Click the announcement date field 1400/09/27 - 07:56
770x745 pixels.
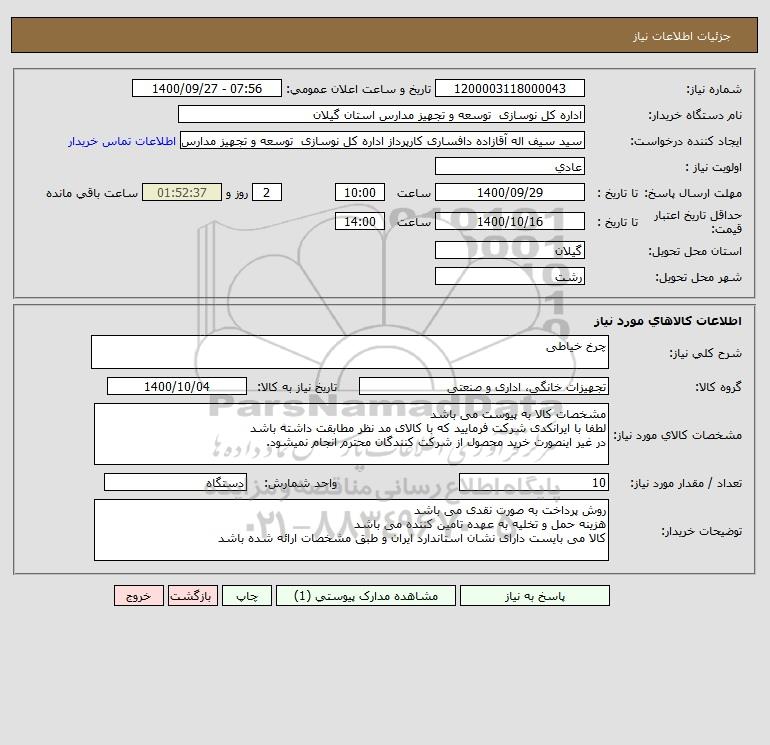[207, 88]
